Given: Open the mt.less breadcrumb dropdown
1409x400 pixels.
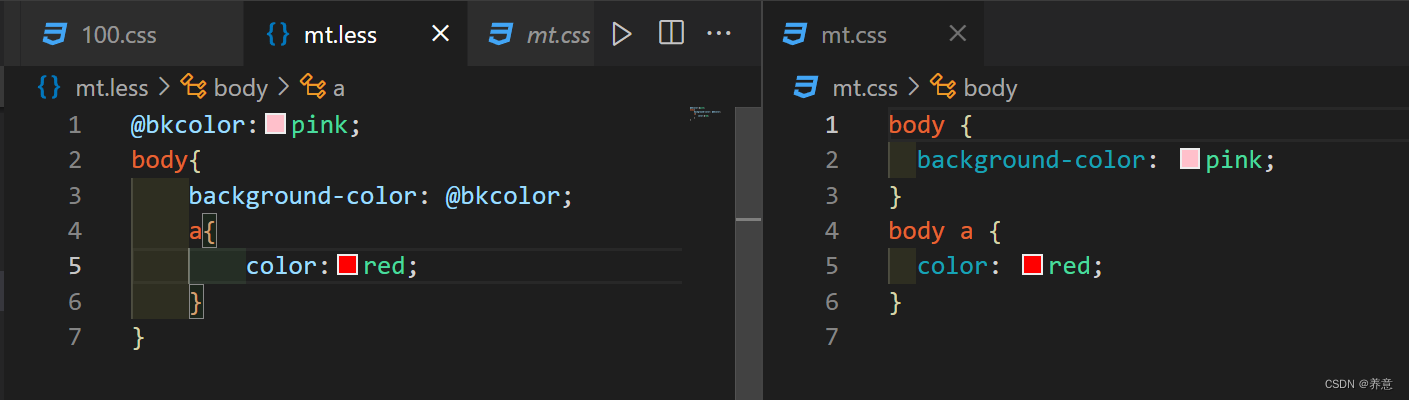Looking at the screenshot, I should point(111,88).
